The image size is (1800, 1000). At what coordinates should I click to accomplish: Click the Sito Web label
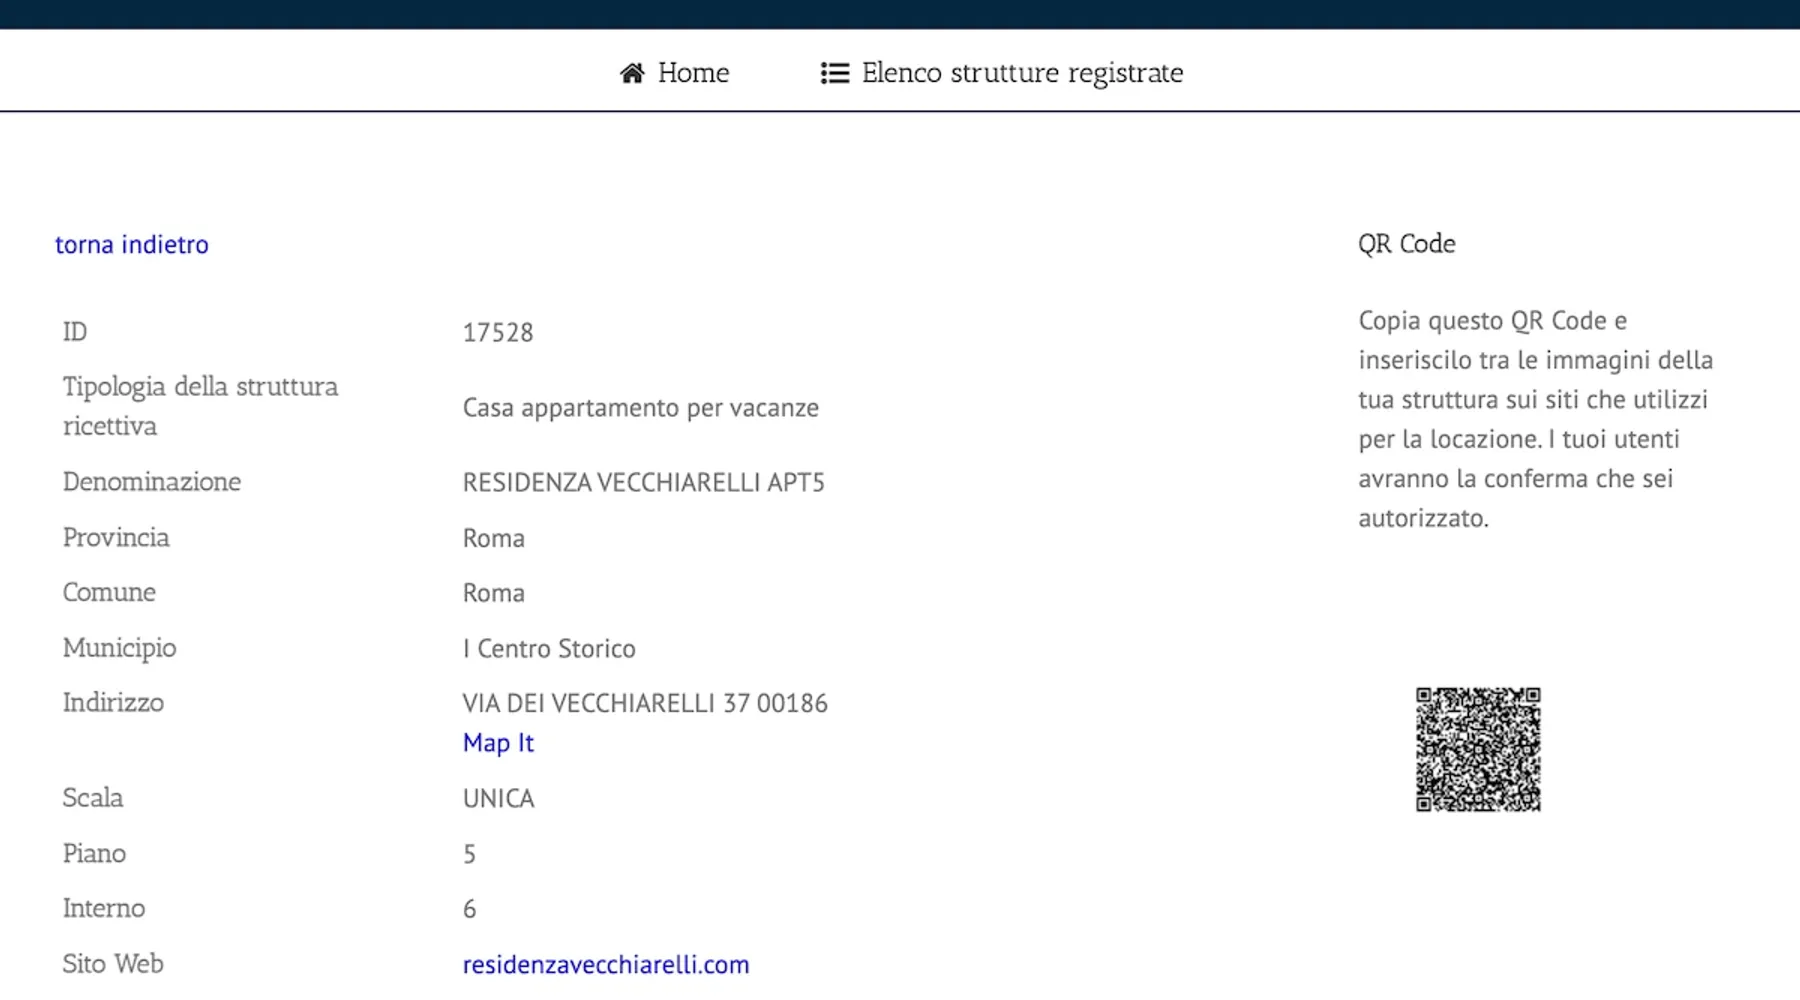[x=113, y=964]
